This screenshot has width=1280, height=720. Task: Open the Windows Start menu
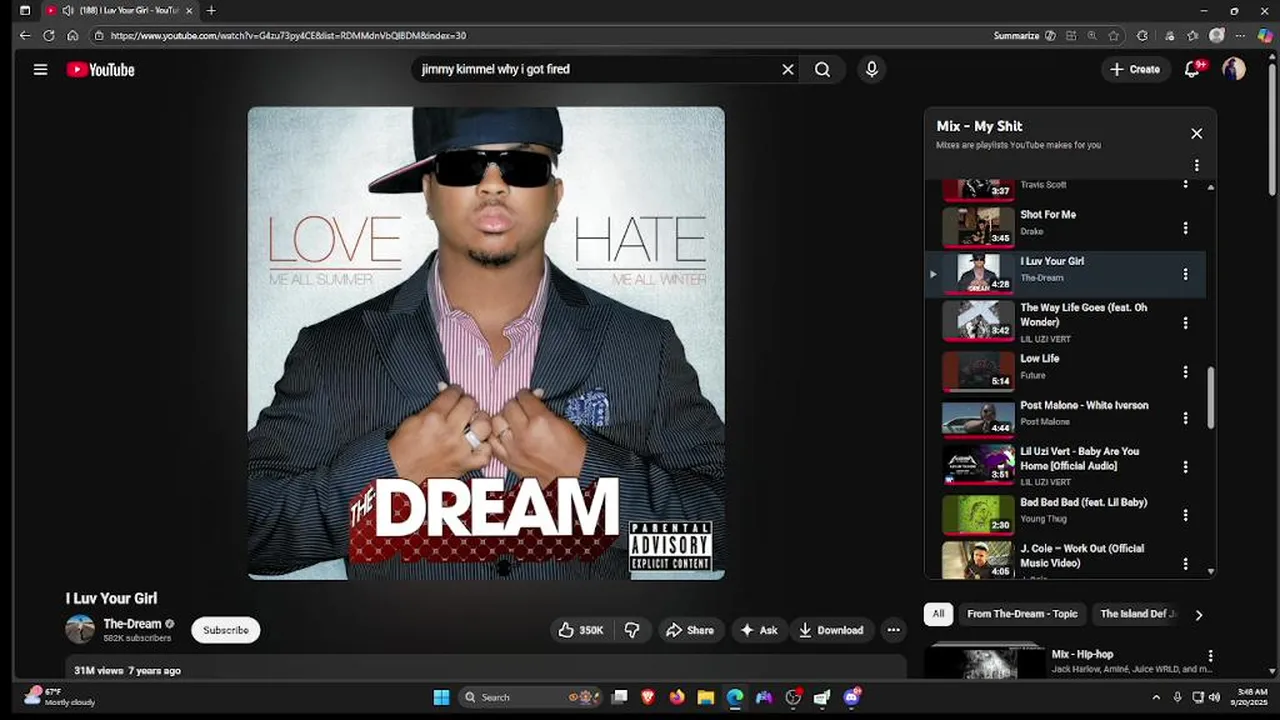(441, 697)
